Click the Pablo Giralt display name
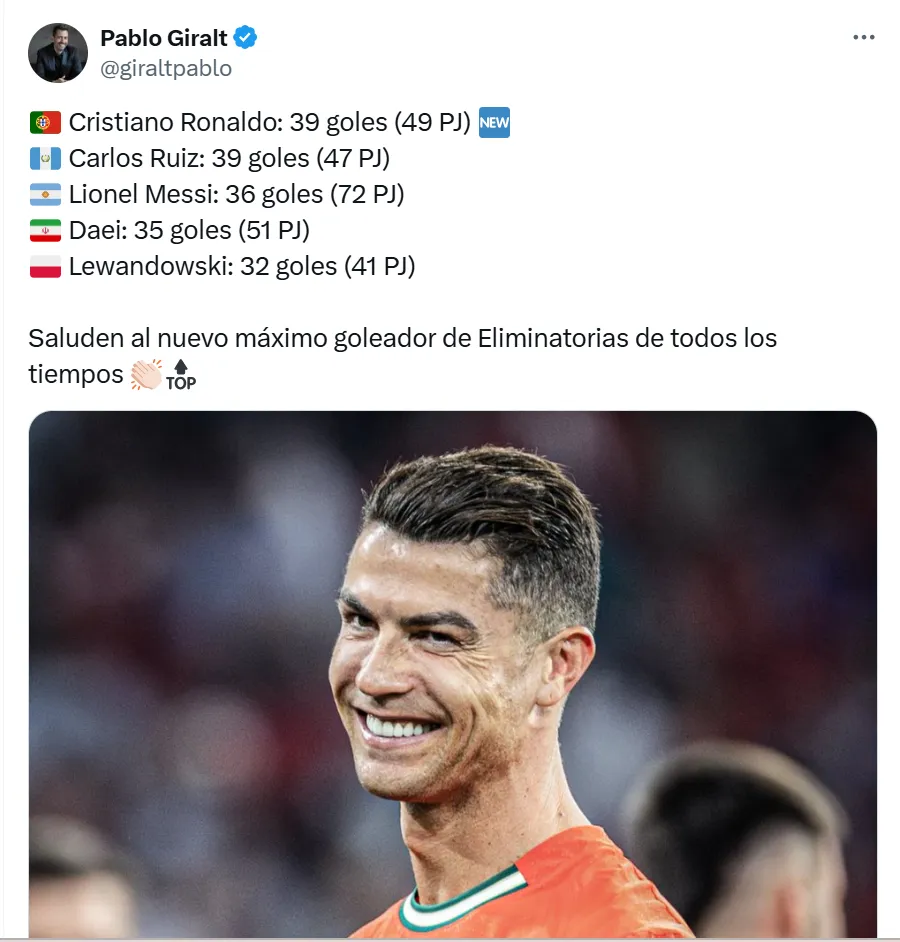 163,38
